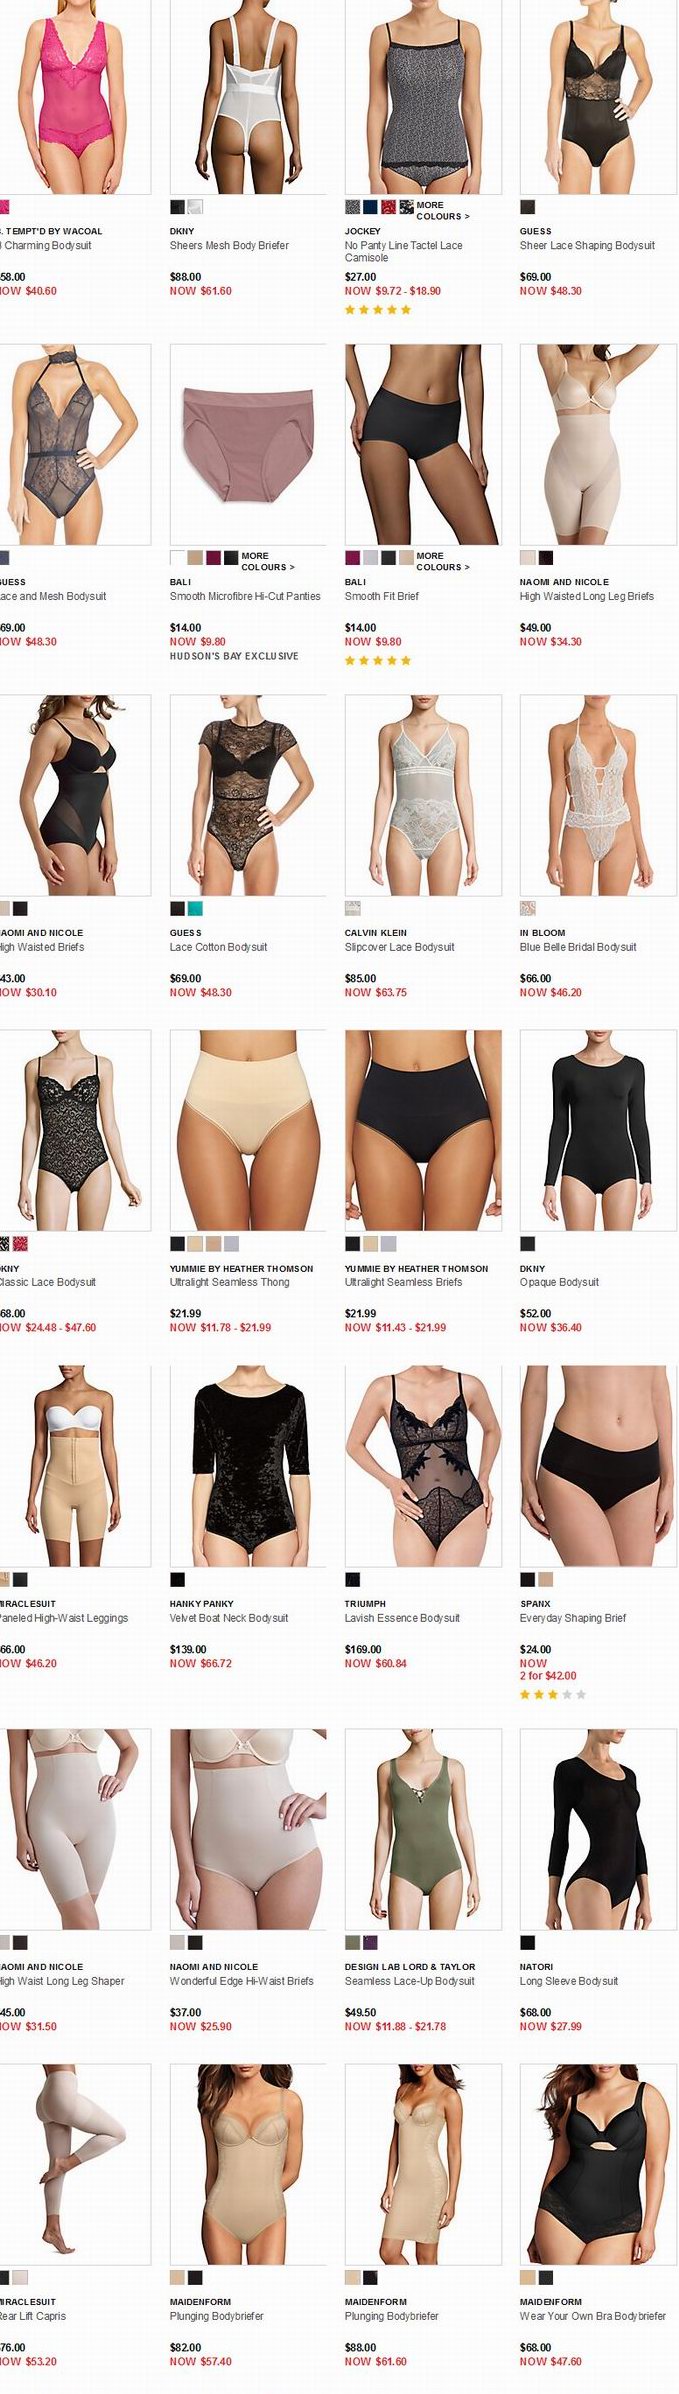679x2394 pixels.
Task: Pick the black swatch on the Hanky Panky velvet bodysuit
Action: click(x=177, y=1579)
